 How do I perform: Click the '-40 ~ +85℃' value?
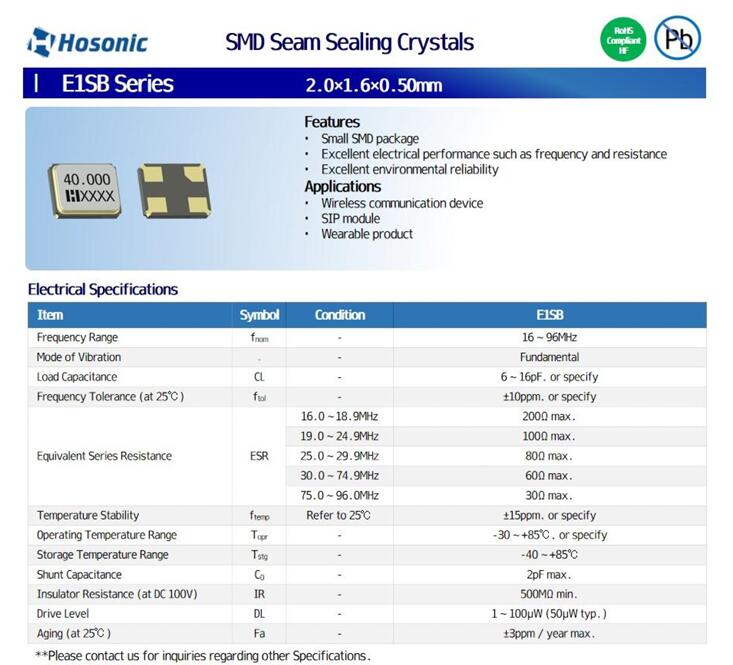[549, 555]
